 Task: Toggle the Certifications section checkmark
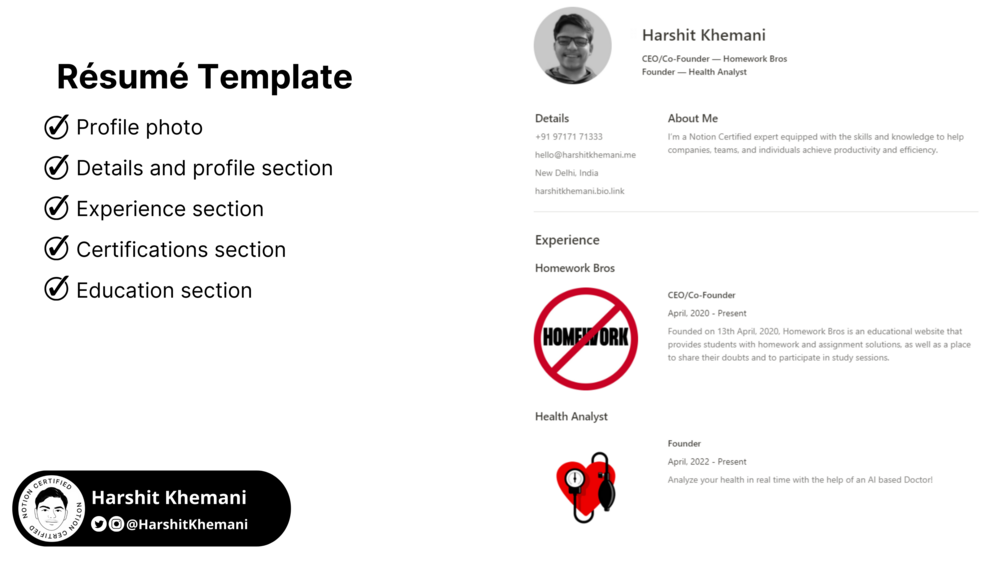pyautogui.click(x=57, y=249)
